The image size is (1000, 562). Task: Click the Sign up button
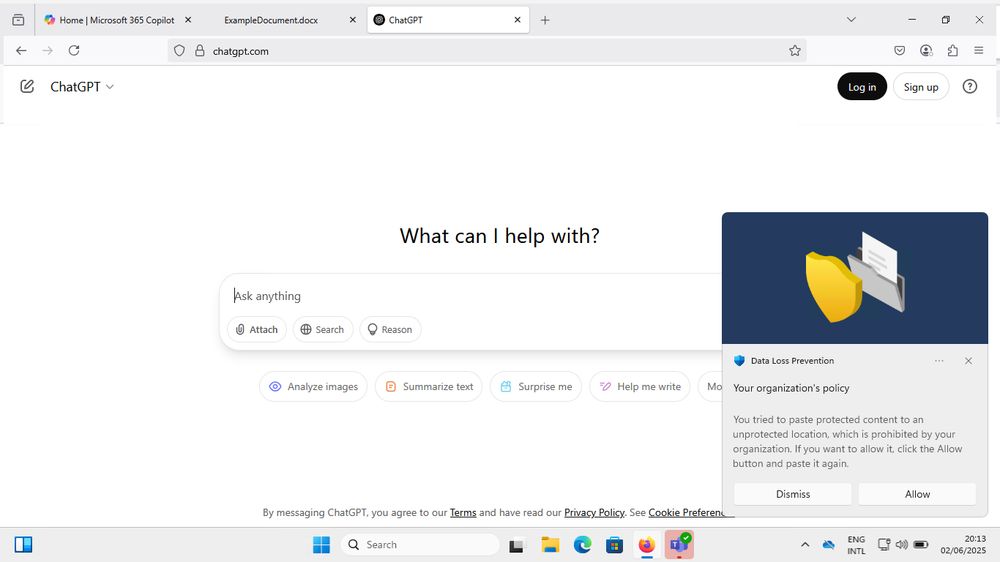coord(920,87)
